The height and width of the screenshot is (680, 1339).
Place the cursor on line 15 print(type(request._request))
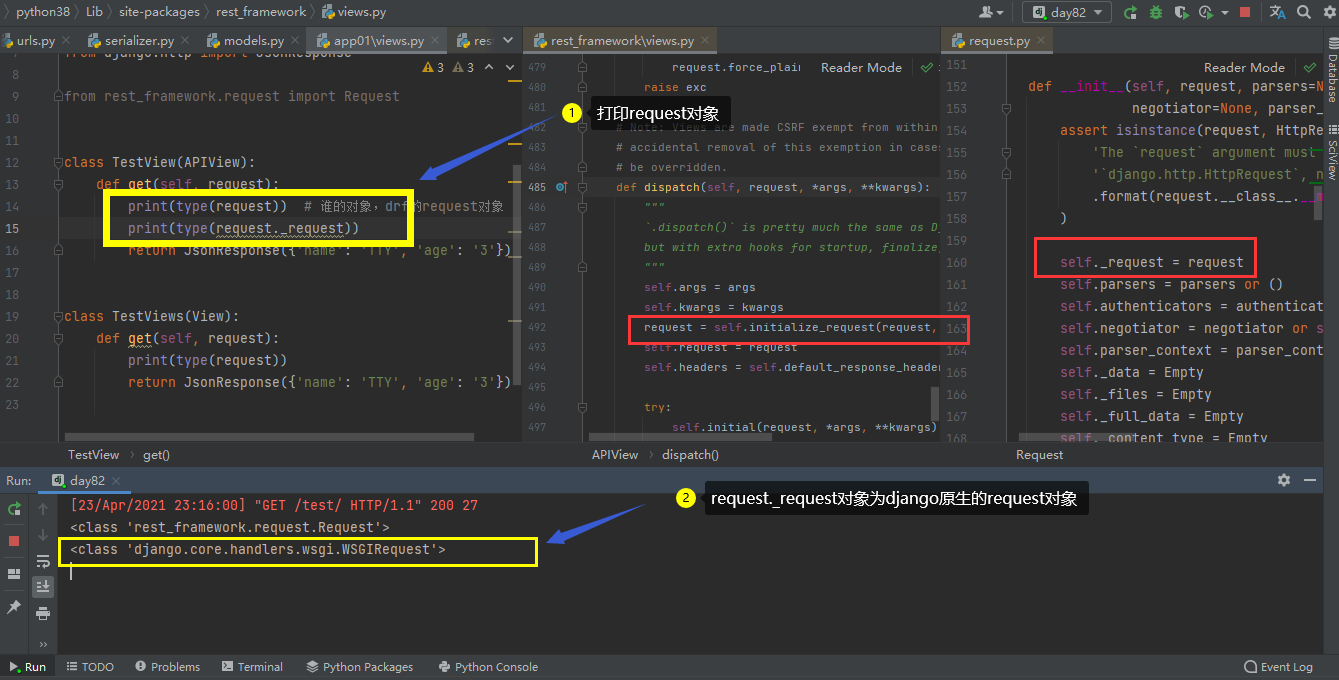tap(243, 228)
